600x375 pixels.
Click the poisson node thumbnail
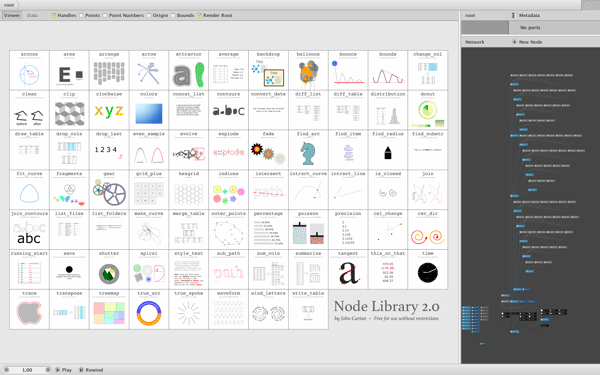pos(308,230)
